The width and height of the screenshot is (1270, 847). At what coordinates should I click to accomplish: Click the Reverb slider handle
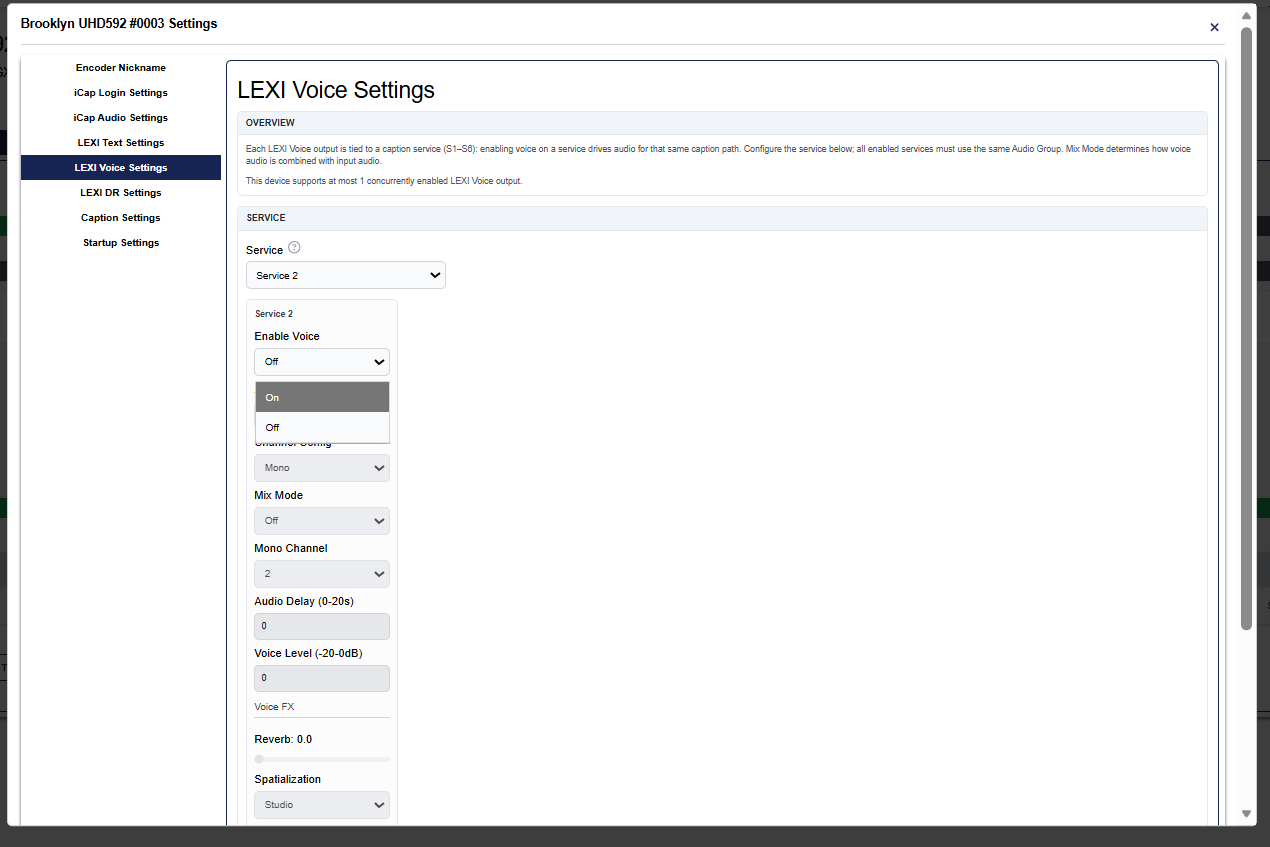(259, 759)
